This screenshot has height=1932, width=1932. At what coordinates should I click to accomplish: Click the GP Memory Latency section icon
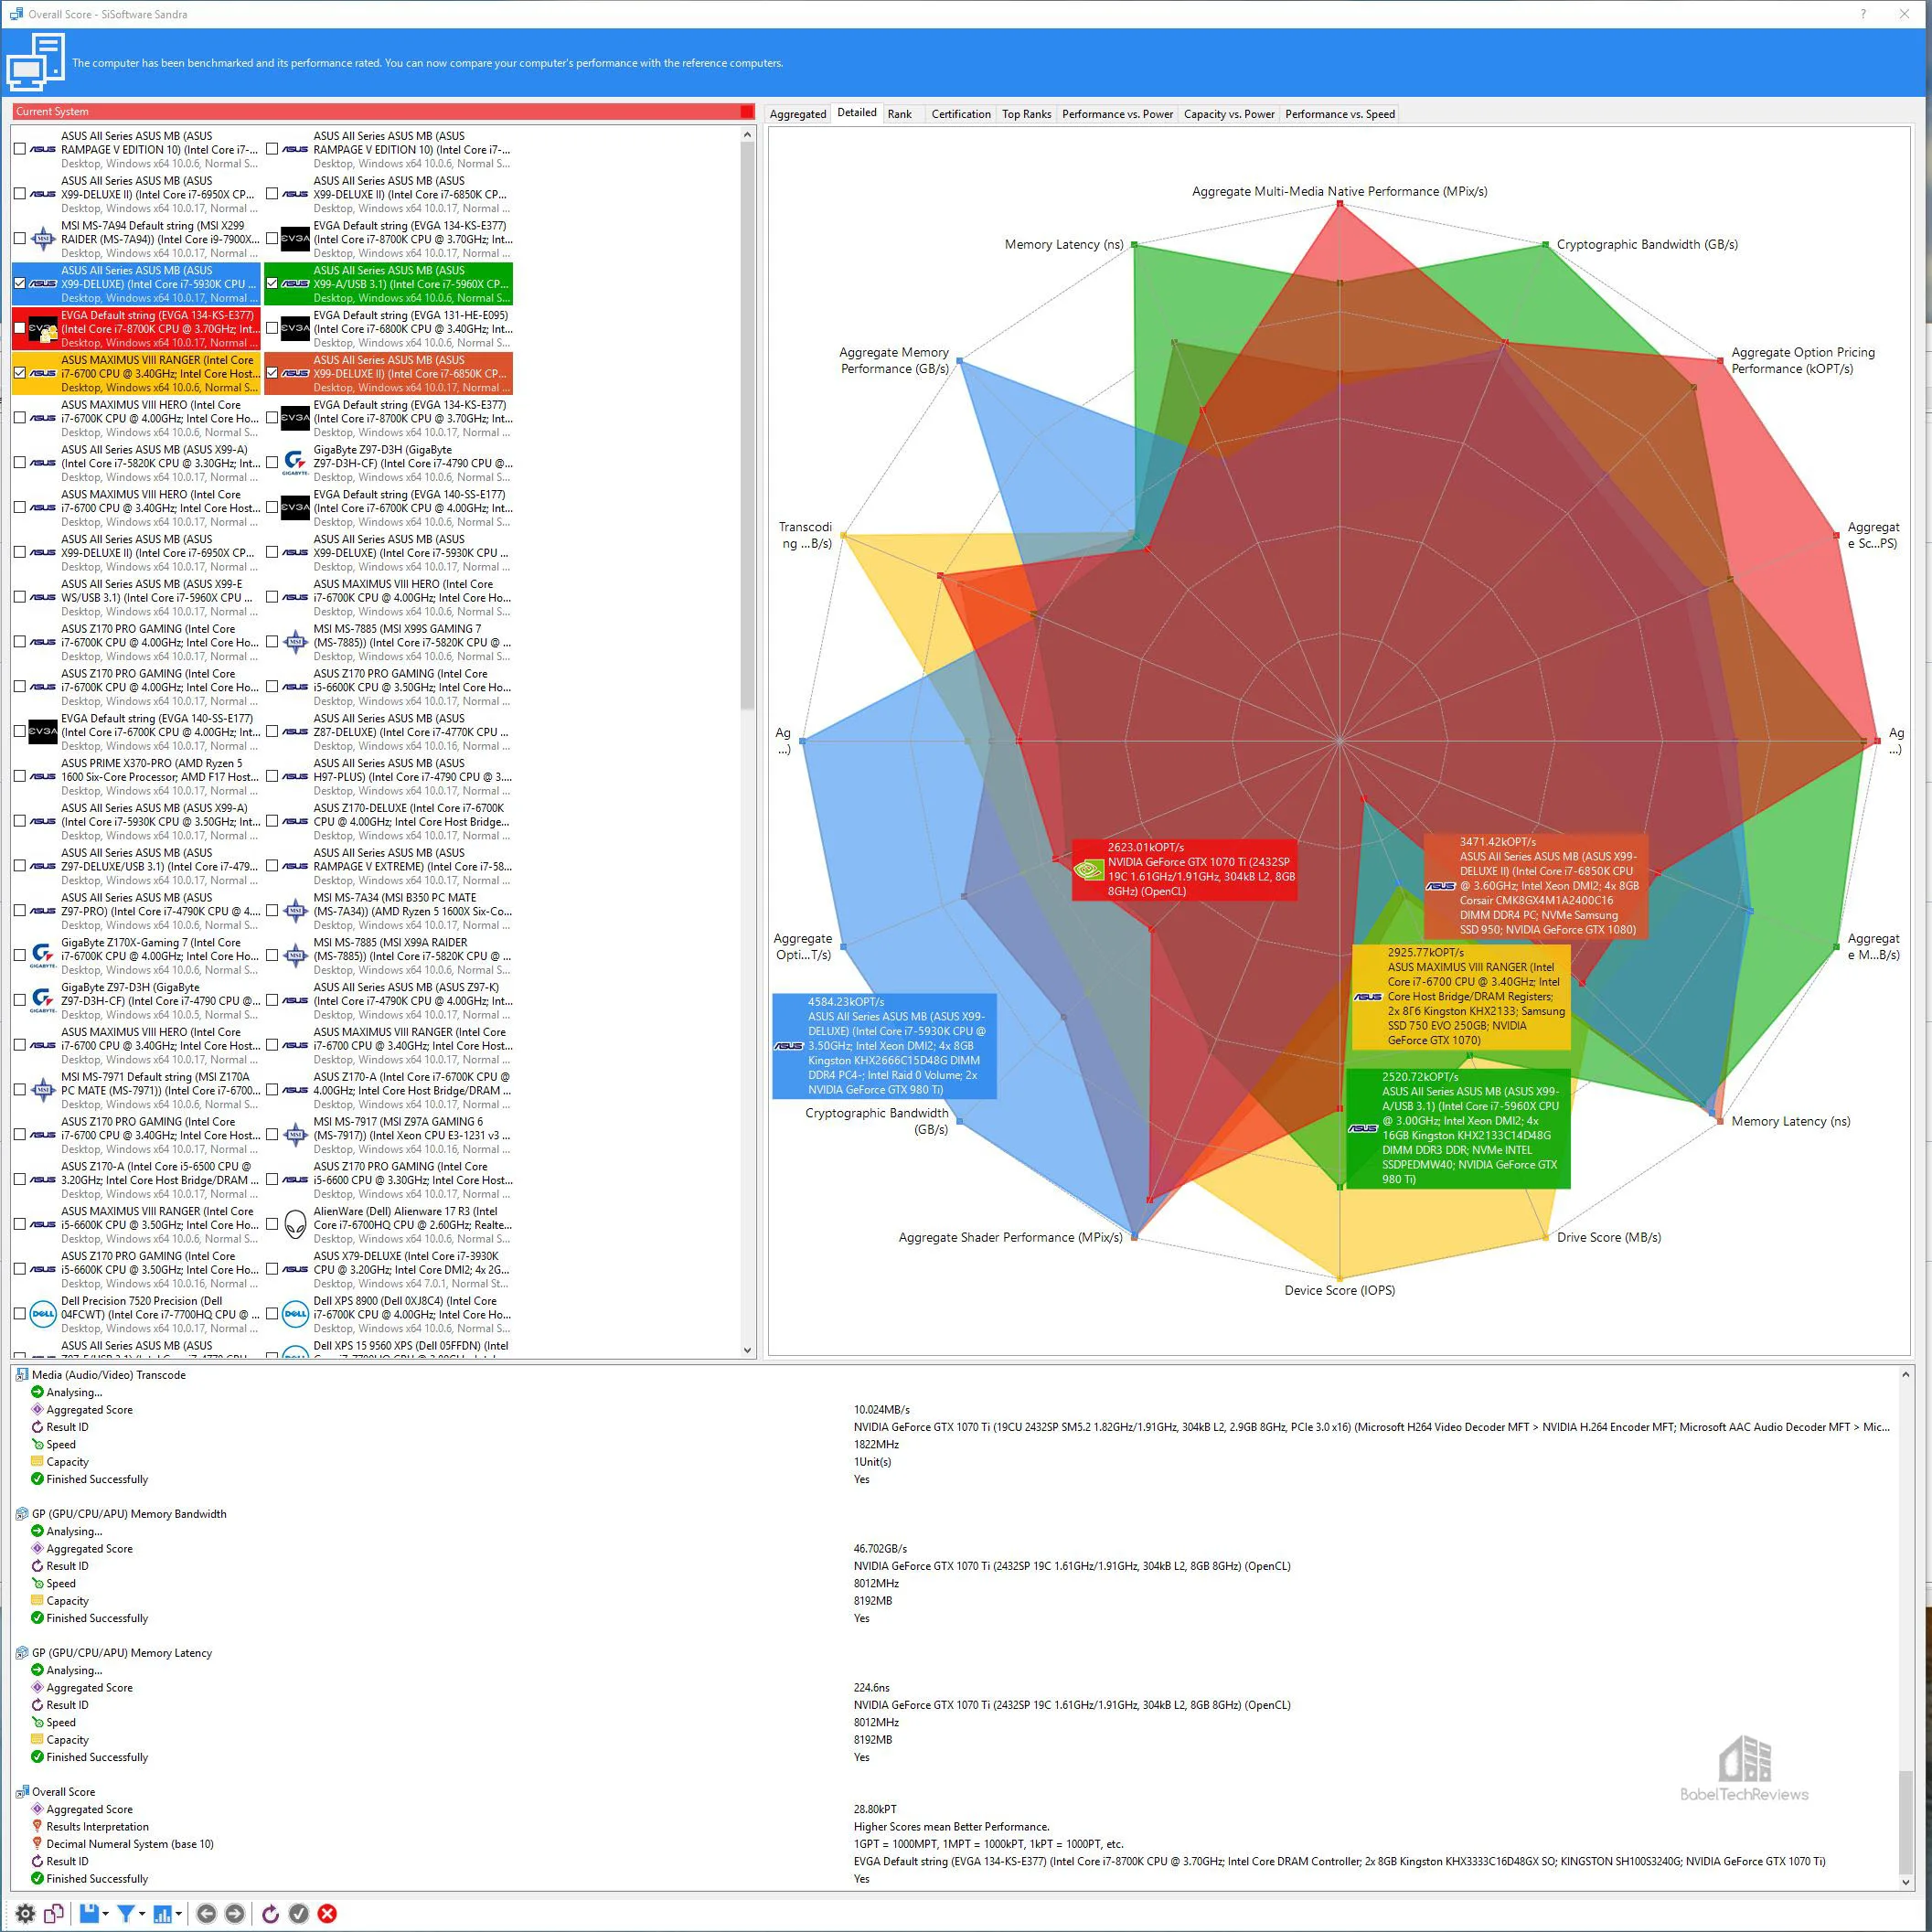pos(22,1652)
